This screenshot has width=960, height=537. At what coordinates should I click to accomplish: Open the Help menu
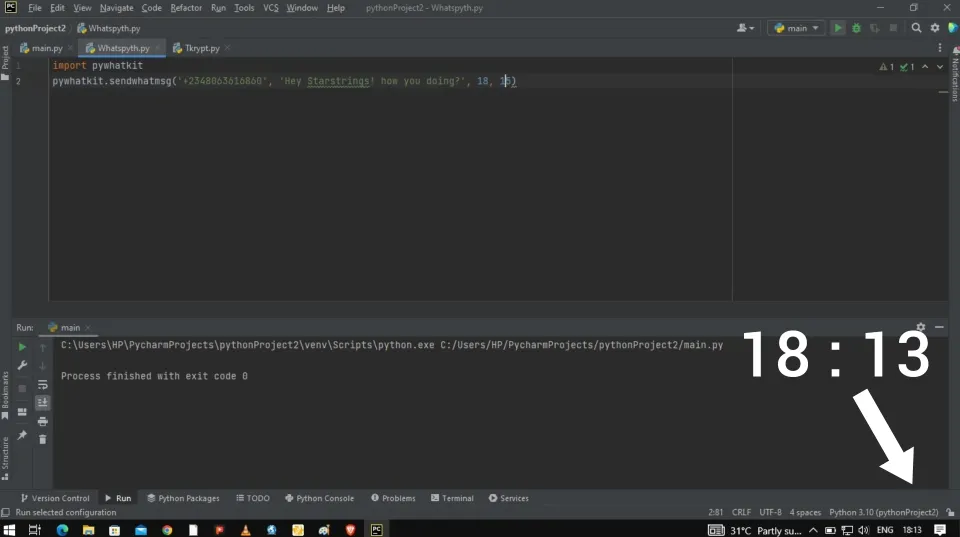click(336, 8)
